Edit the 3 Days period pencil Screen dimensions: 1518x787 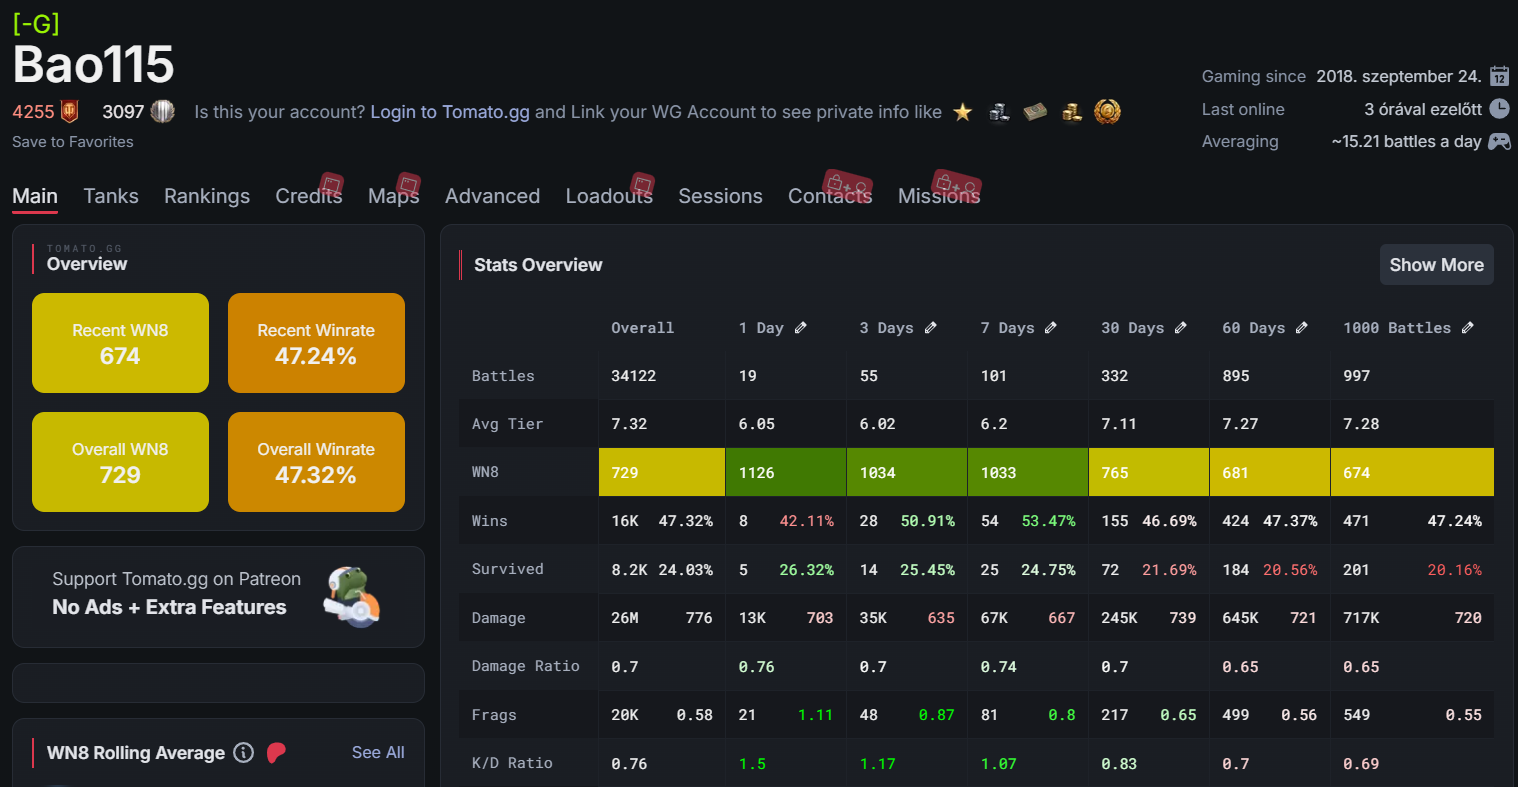[x=931, y=328]
